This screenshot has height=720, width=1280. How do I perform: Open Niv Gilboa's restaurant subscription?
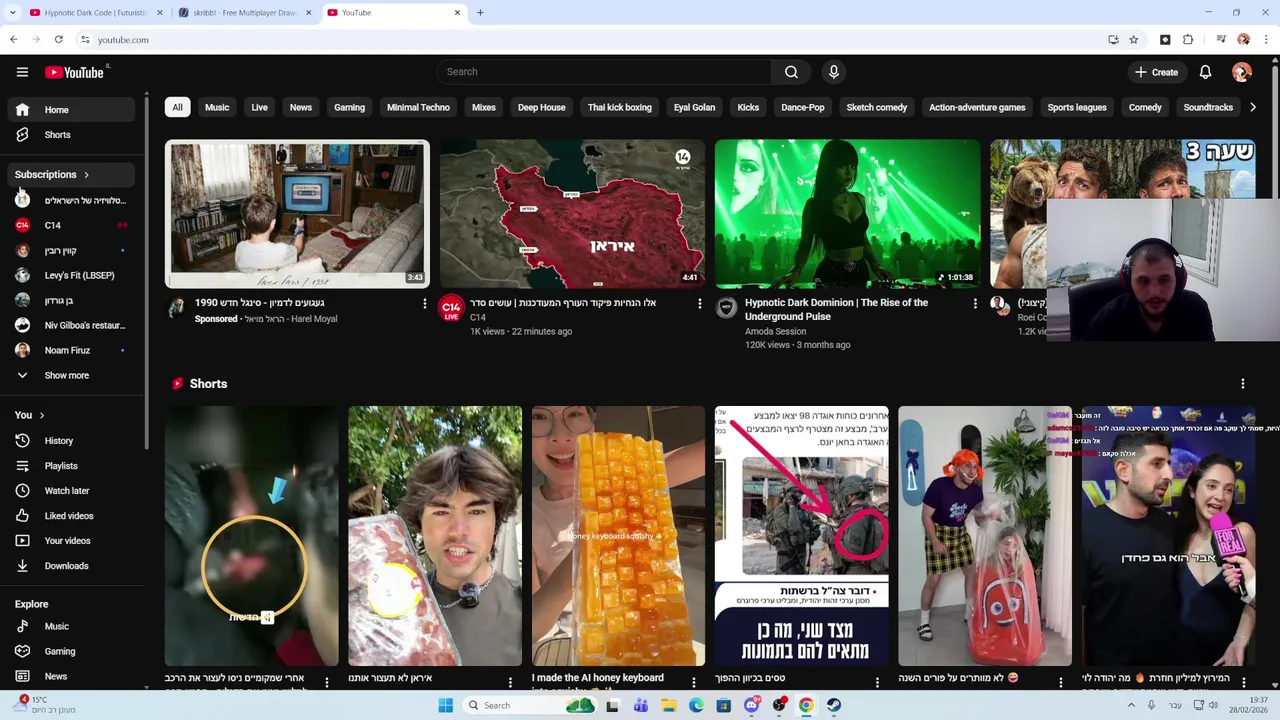click(71, 326)
